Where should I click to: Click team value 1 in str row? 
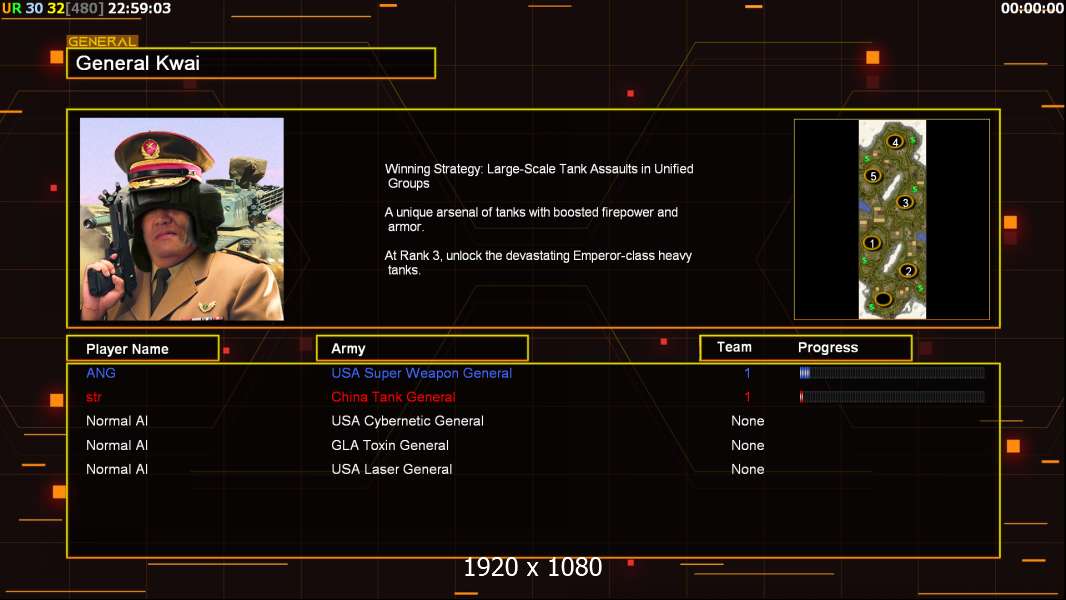tap(747, 397)
